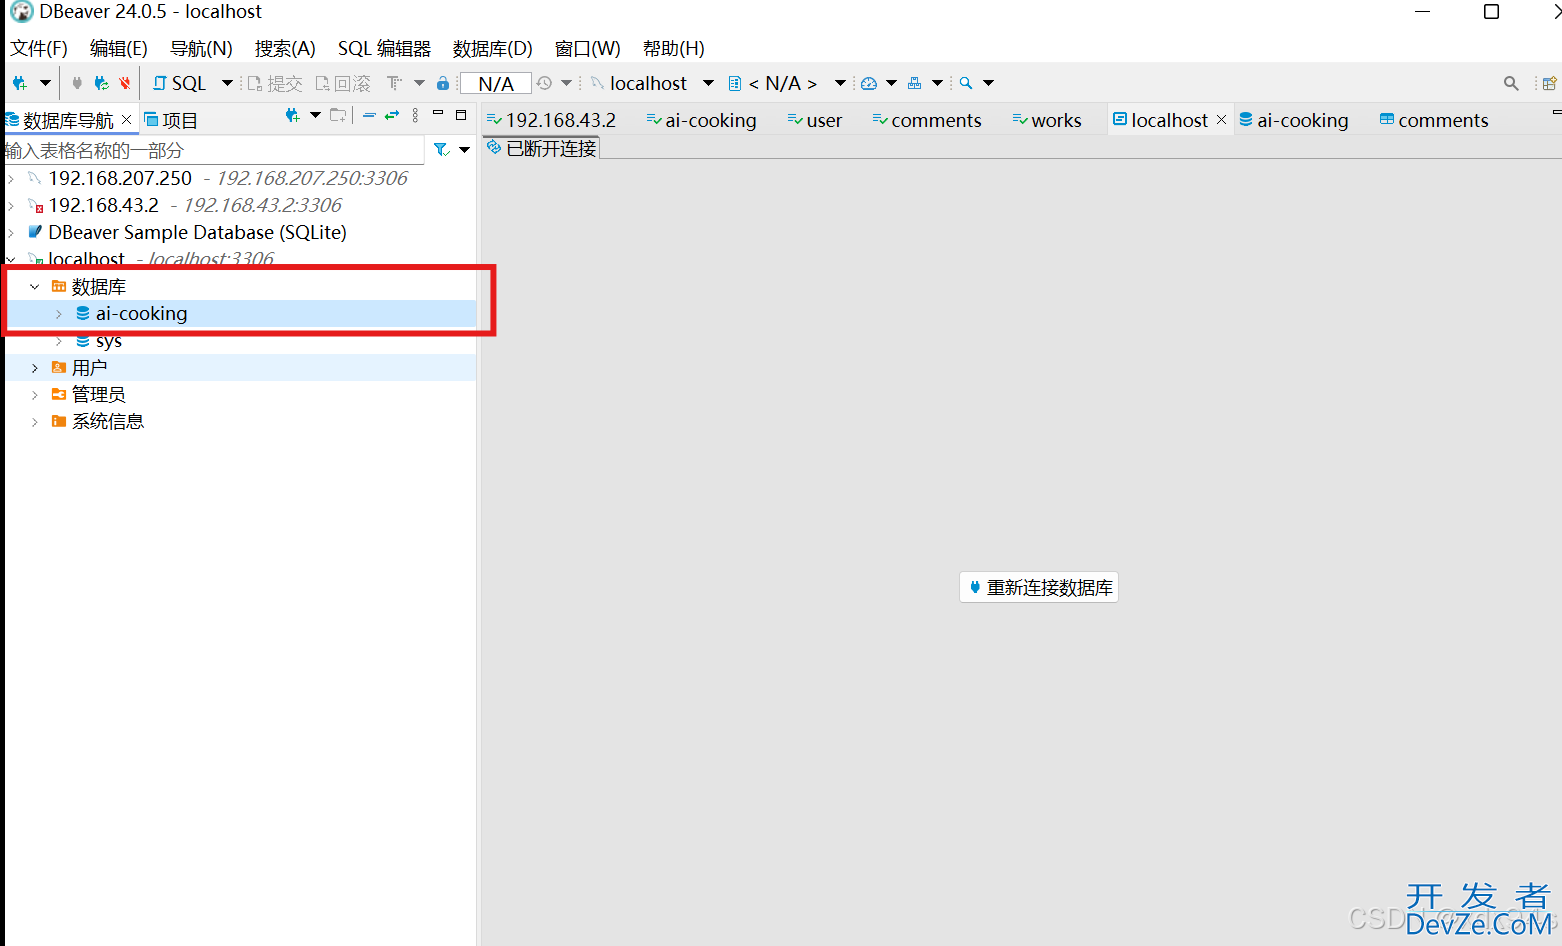Open the 数据库(D) menu
The height and width of the screenshot is (946, 1562).
492,48
